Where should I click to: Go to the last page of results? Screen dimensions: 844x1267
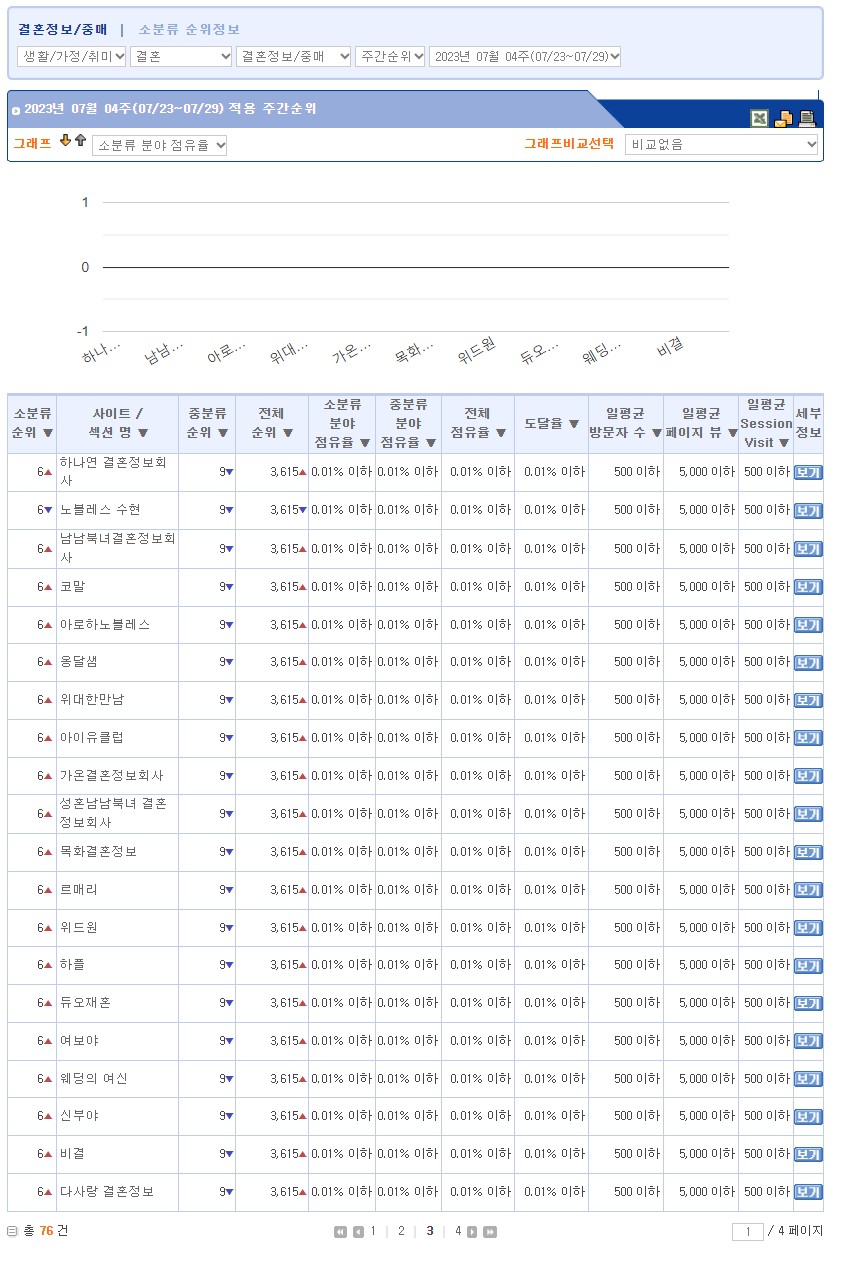[490, 1232]
